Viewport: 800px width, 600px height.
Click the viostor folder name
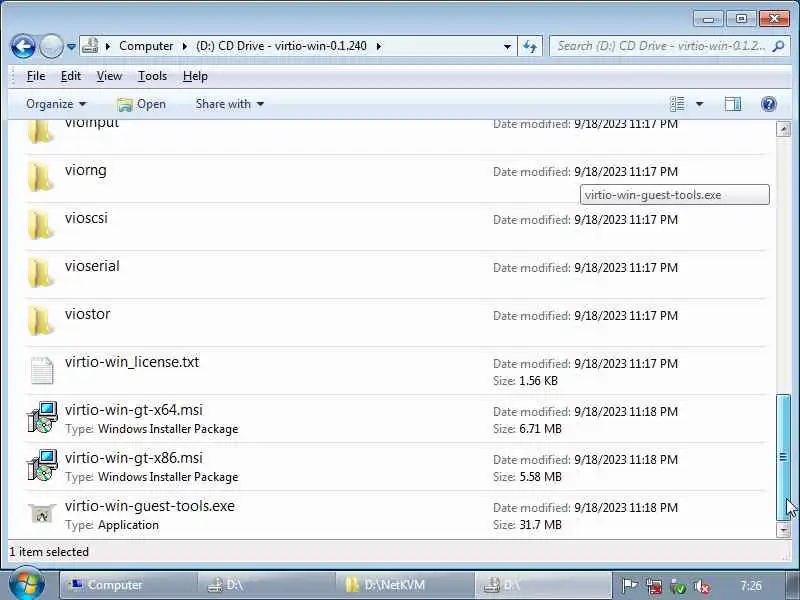[87, 314]
